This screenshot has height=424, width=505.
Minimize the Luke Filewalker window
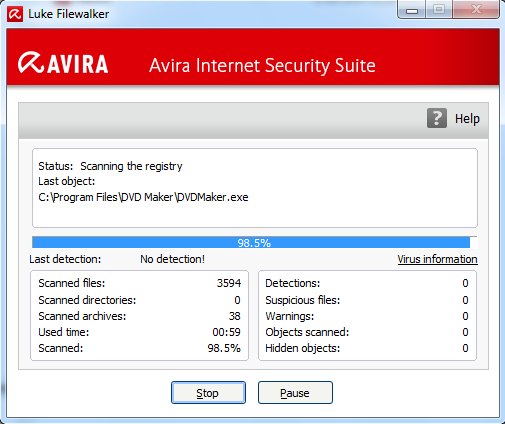pyautogui.click(x=412, y=9)
